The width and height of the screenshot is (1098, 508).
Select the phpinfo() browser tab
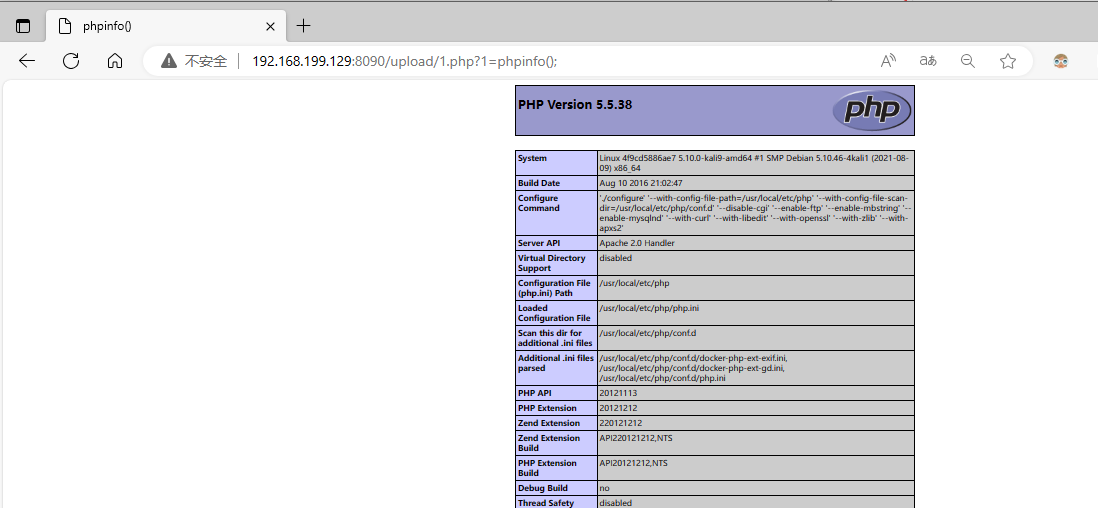coord(166,27)
